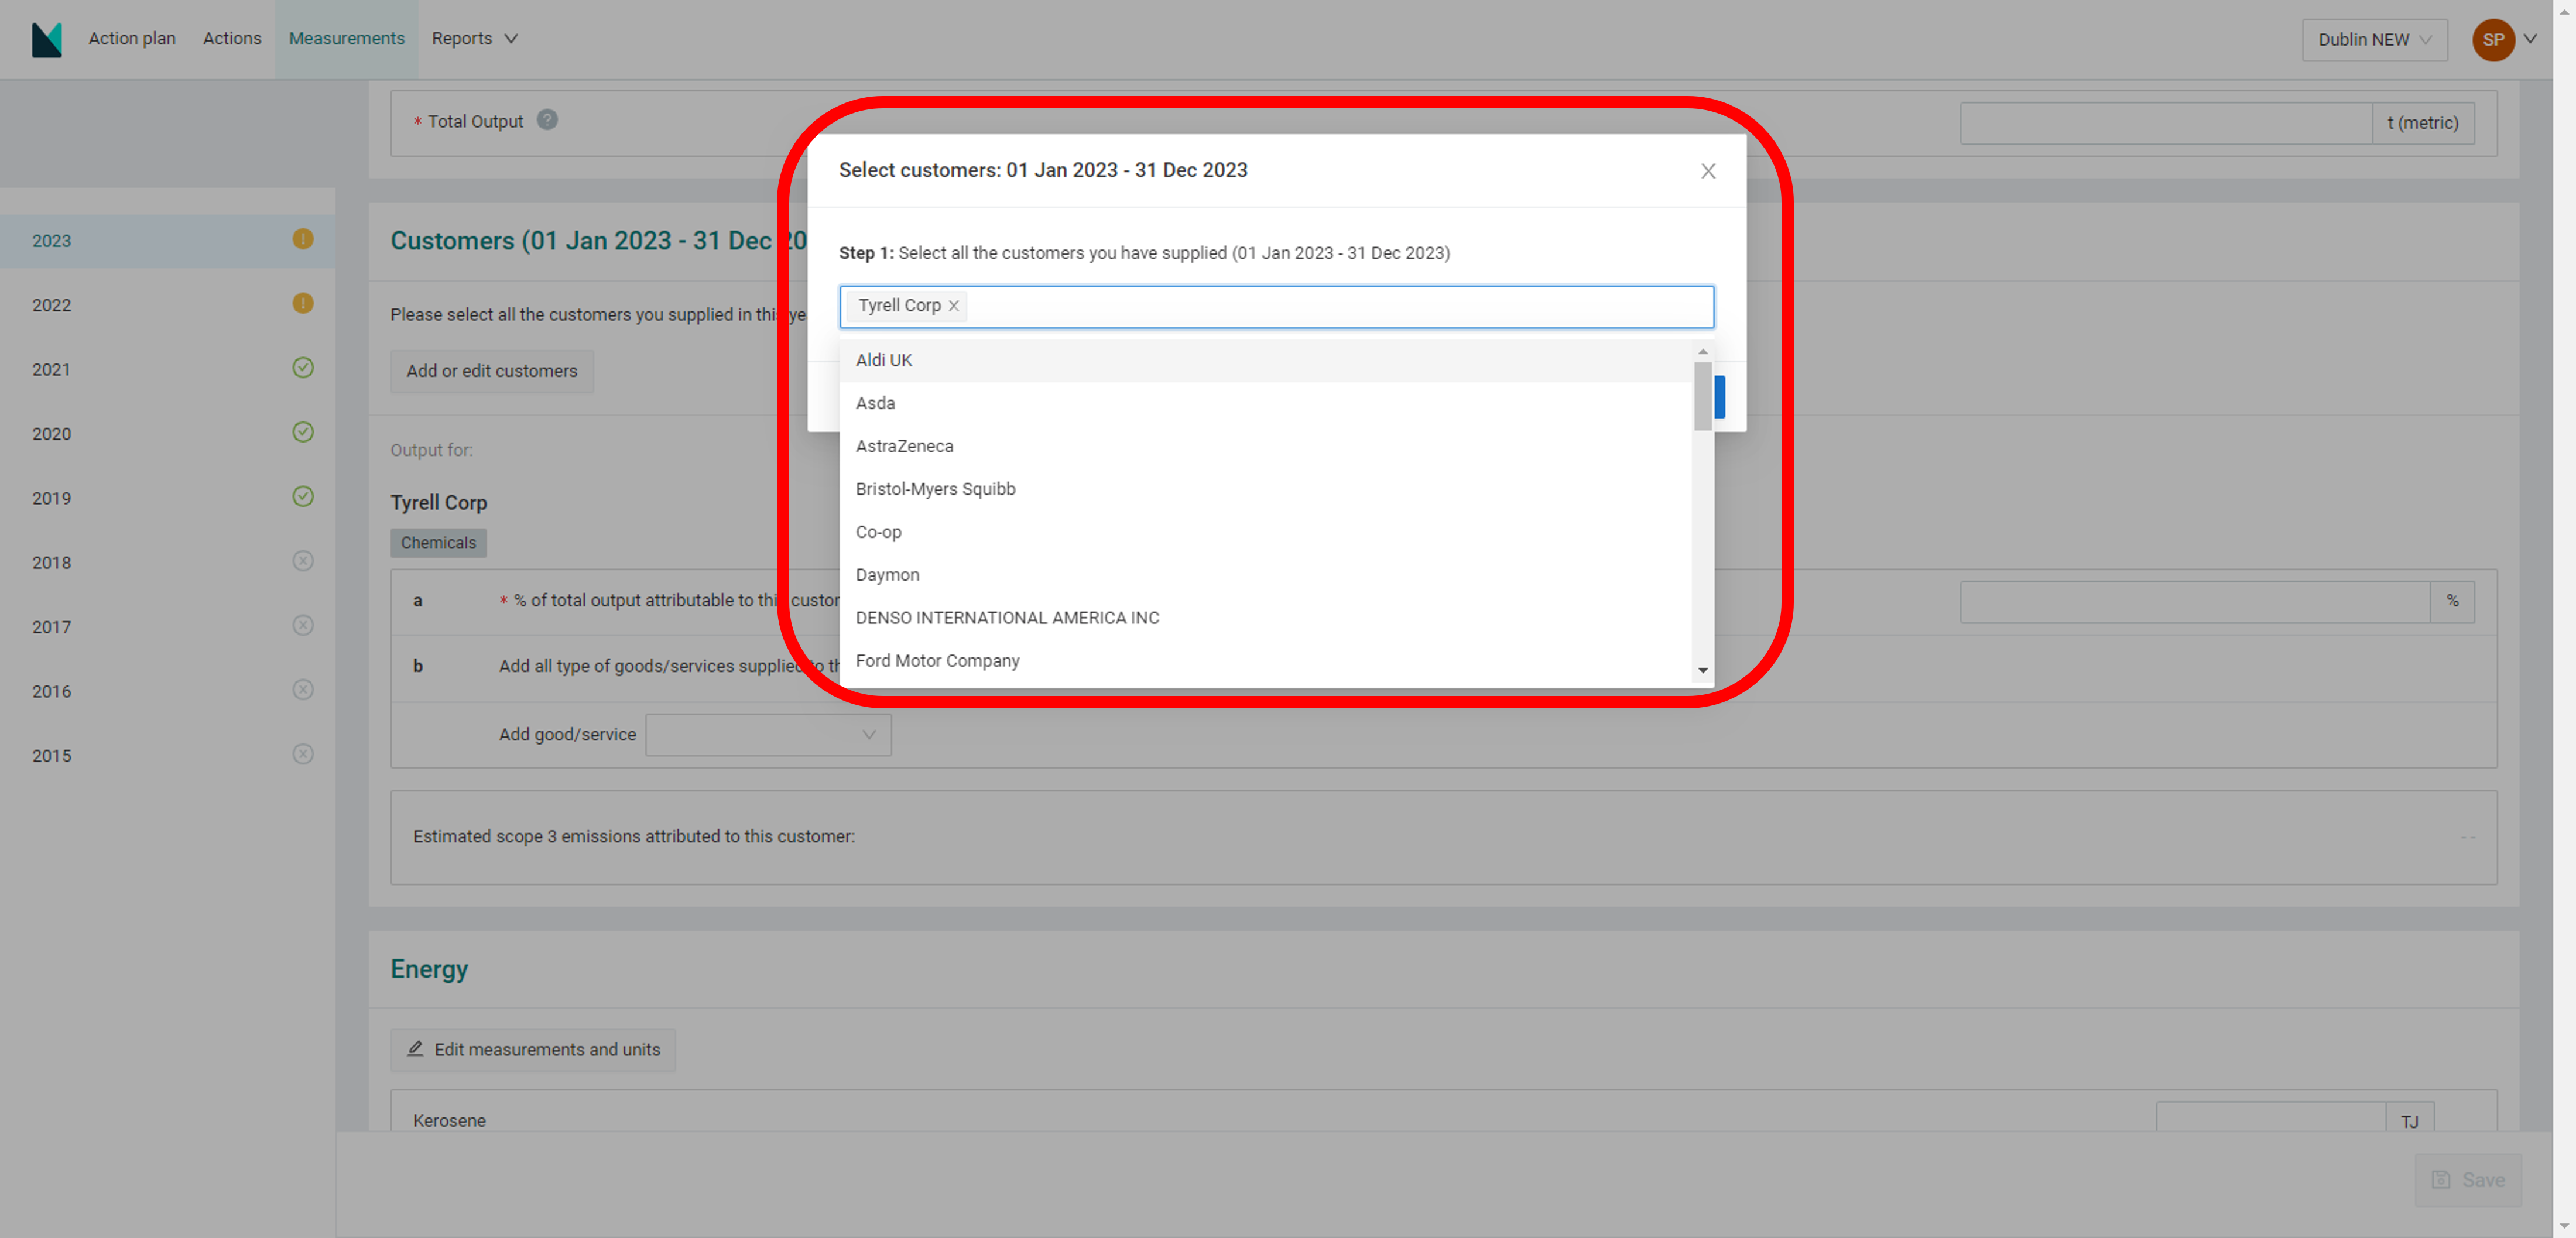Open the Dublin NEW site dropdown

[2374, 40]
